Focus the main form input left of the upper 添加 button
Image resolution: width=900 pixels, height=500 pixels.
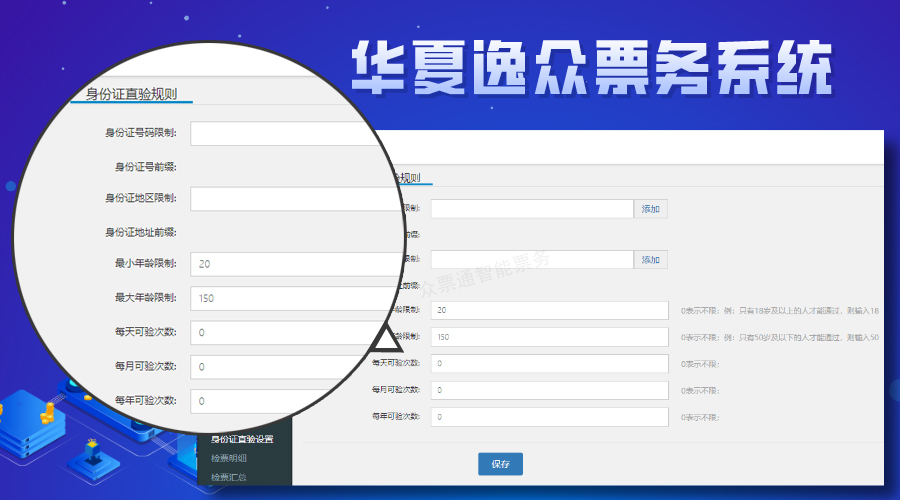tap(532, 209)
